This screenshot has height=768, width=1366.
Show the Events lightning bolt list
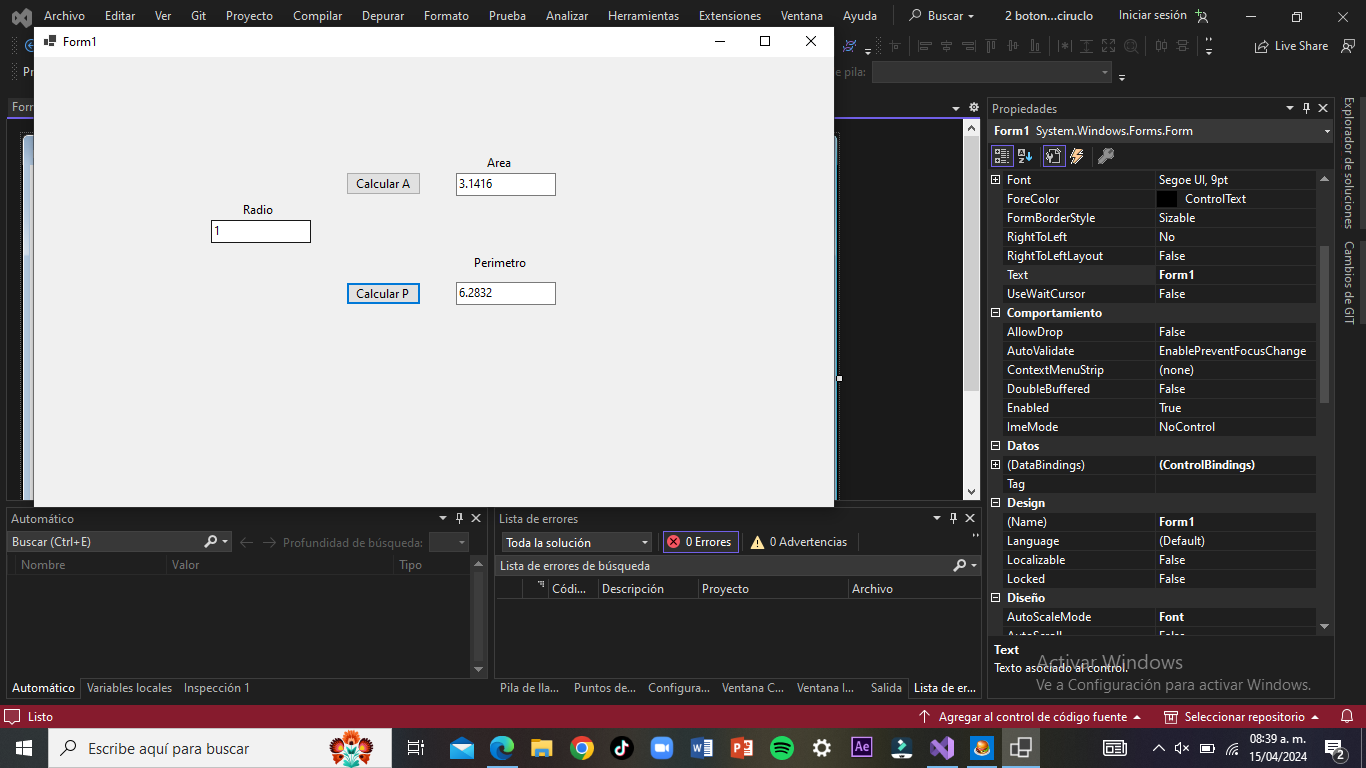point(1077,156)
